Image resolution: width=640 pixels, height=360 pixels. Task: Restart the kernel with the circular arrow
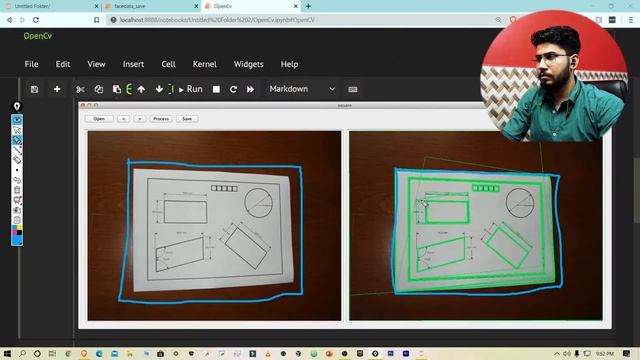pos(233,89)
